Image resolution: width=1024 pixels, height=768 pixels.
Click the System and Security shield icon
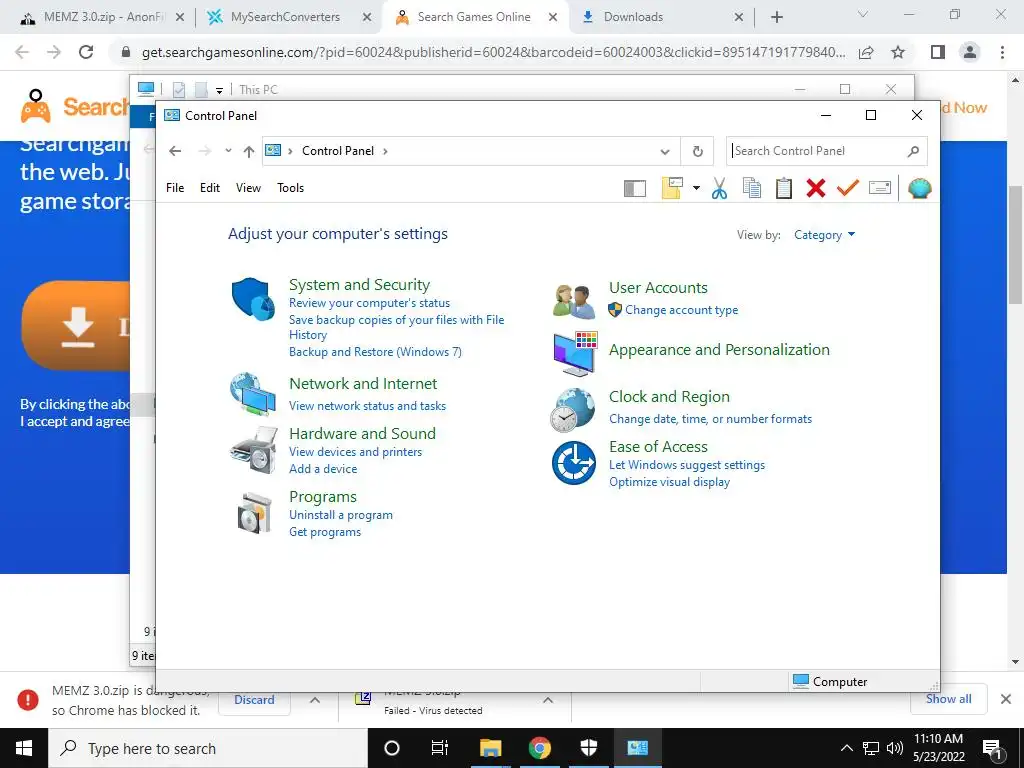point(253,299)
